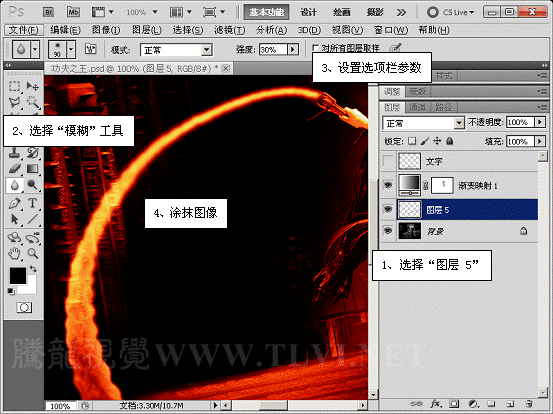Switch to the 绘画 workspace
The height and width of the screenshot is (414, 553).
pos(342,12)
